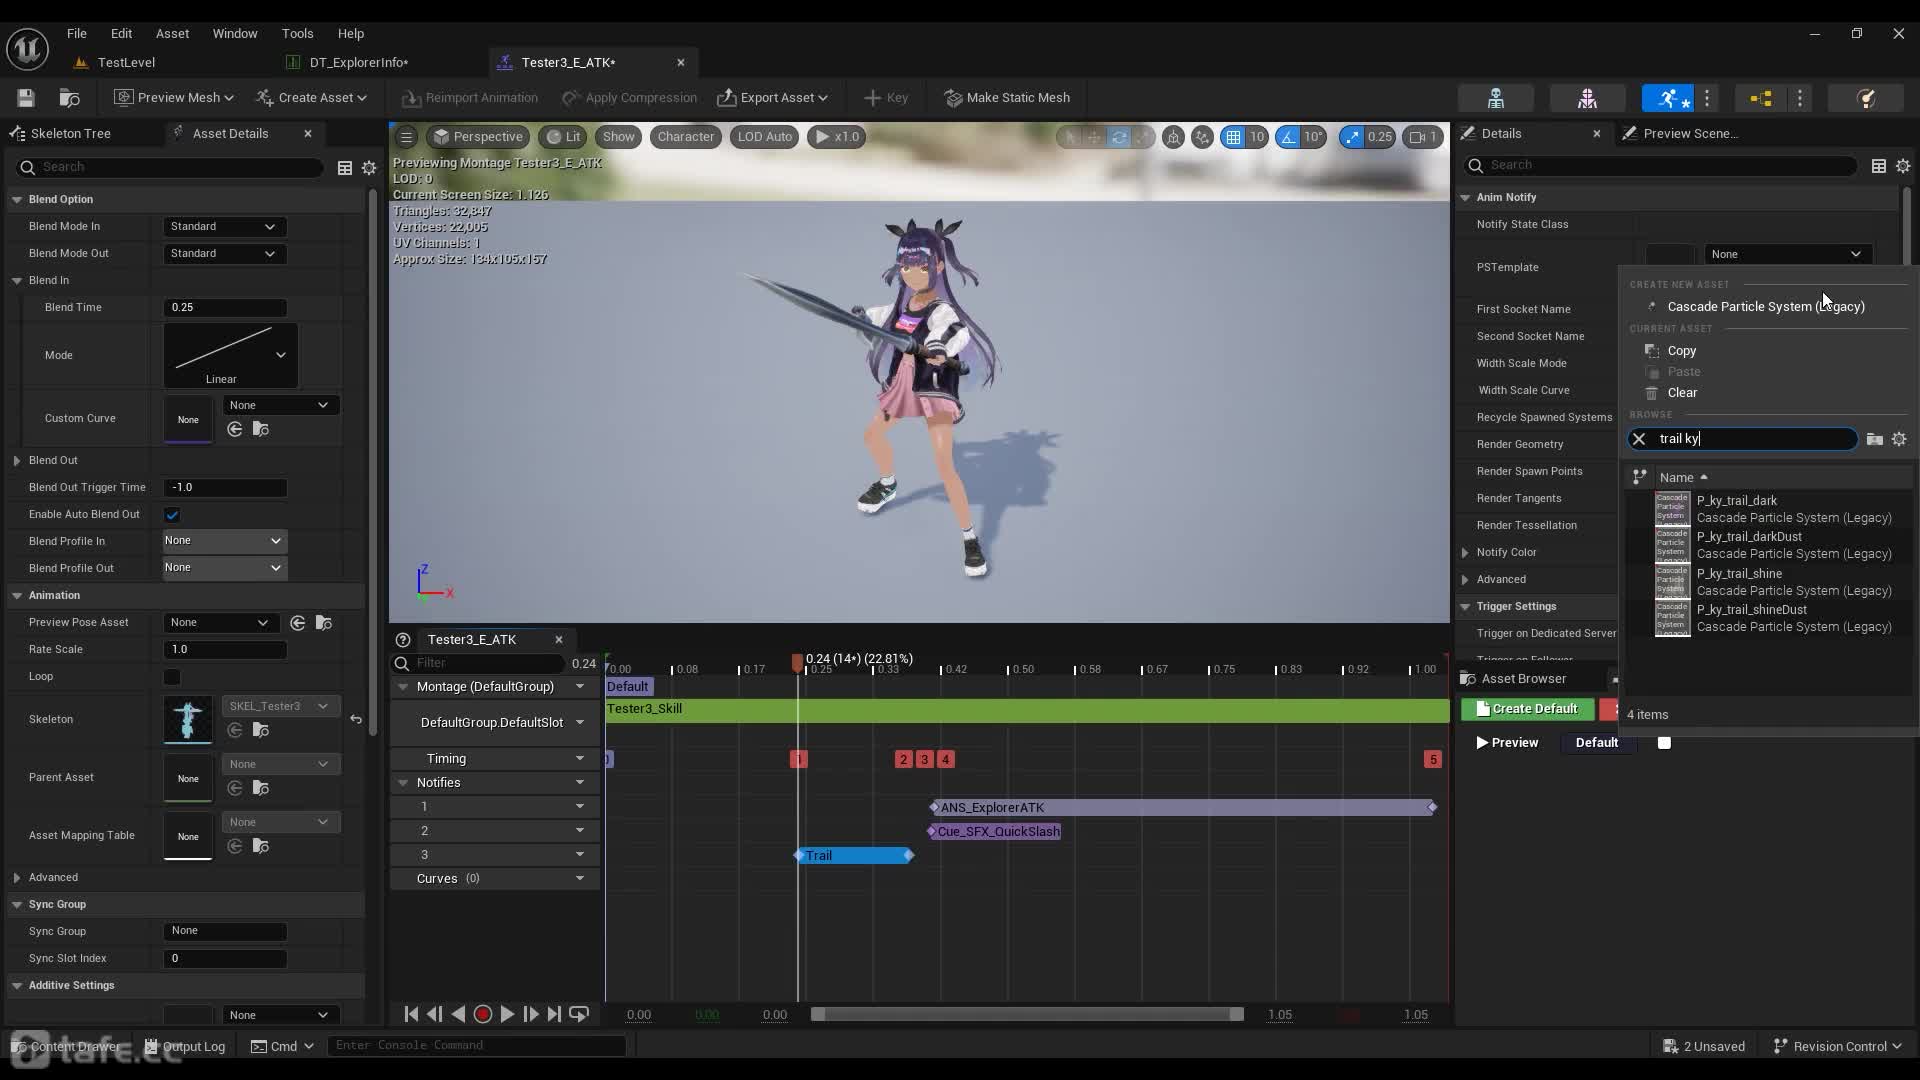Viewport: 1920px width, 1080px height.
Task: Open Details panel settings gear
Action: (1903, 166)
